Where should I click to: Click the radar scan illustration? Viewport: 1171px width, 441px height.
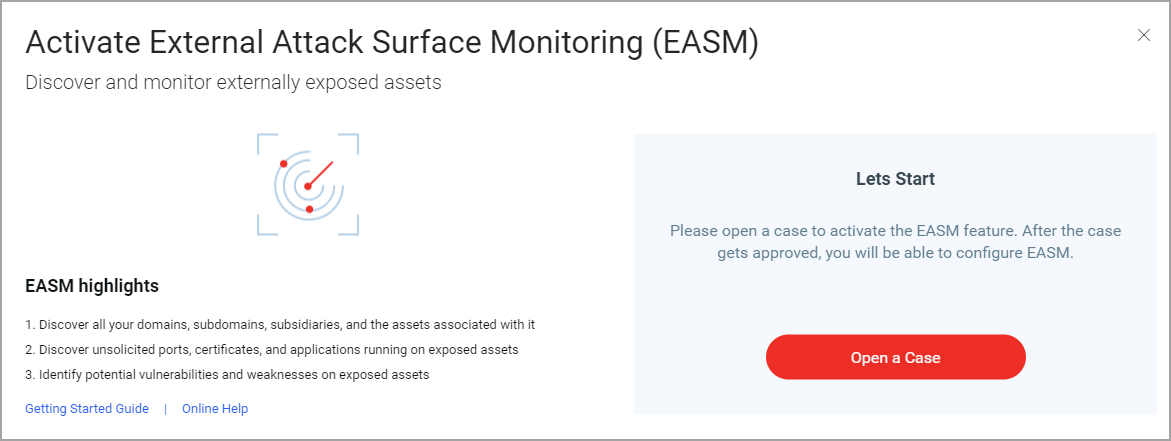[308, 184]
